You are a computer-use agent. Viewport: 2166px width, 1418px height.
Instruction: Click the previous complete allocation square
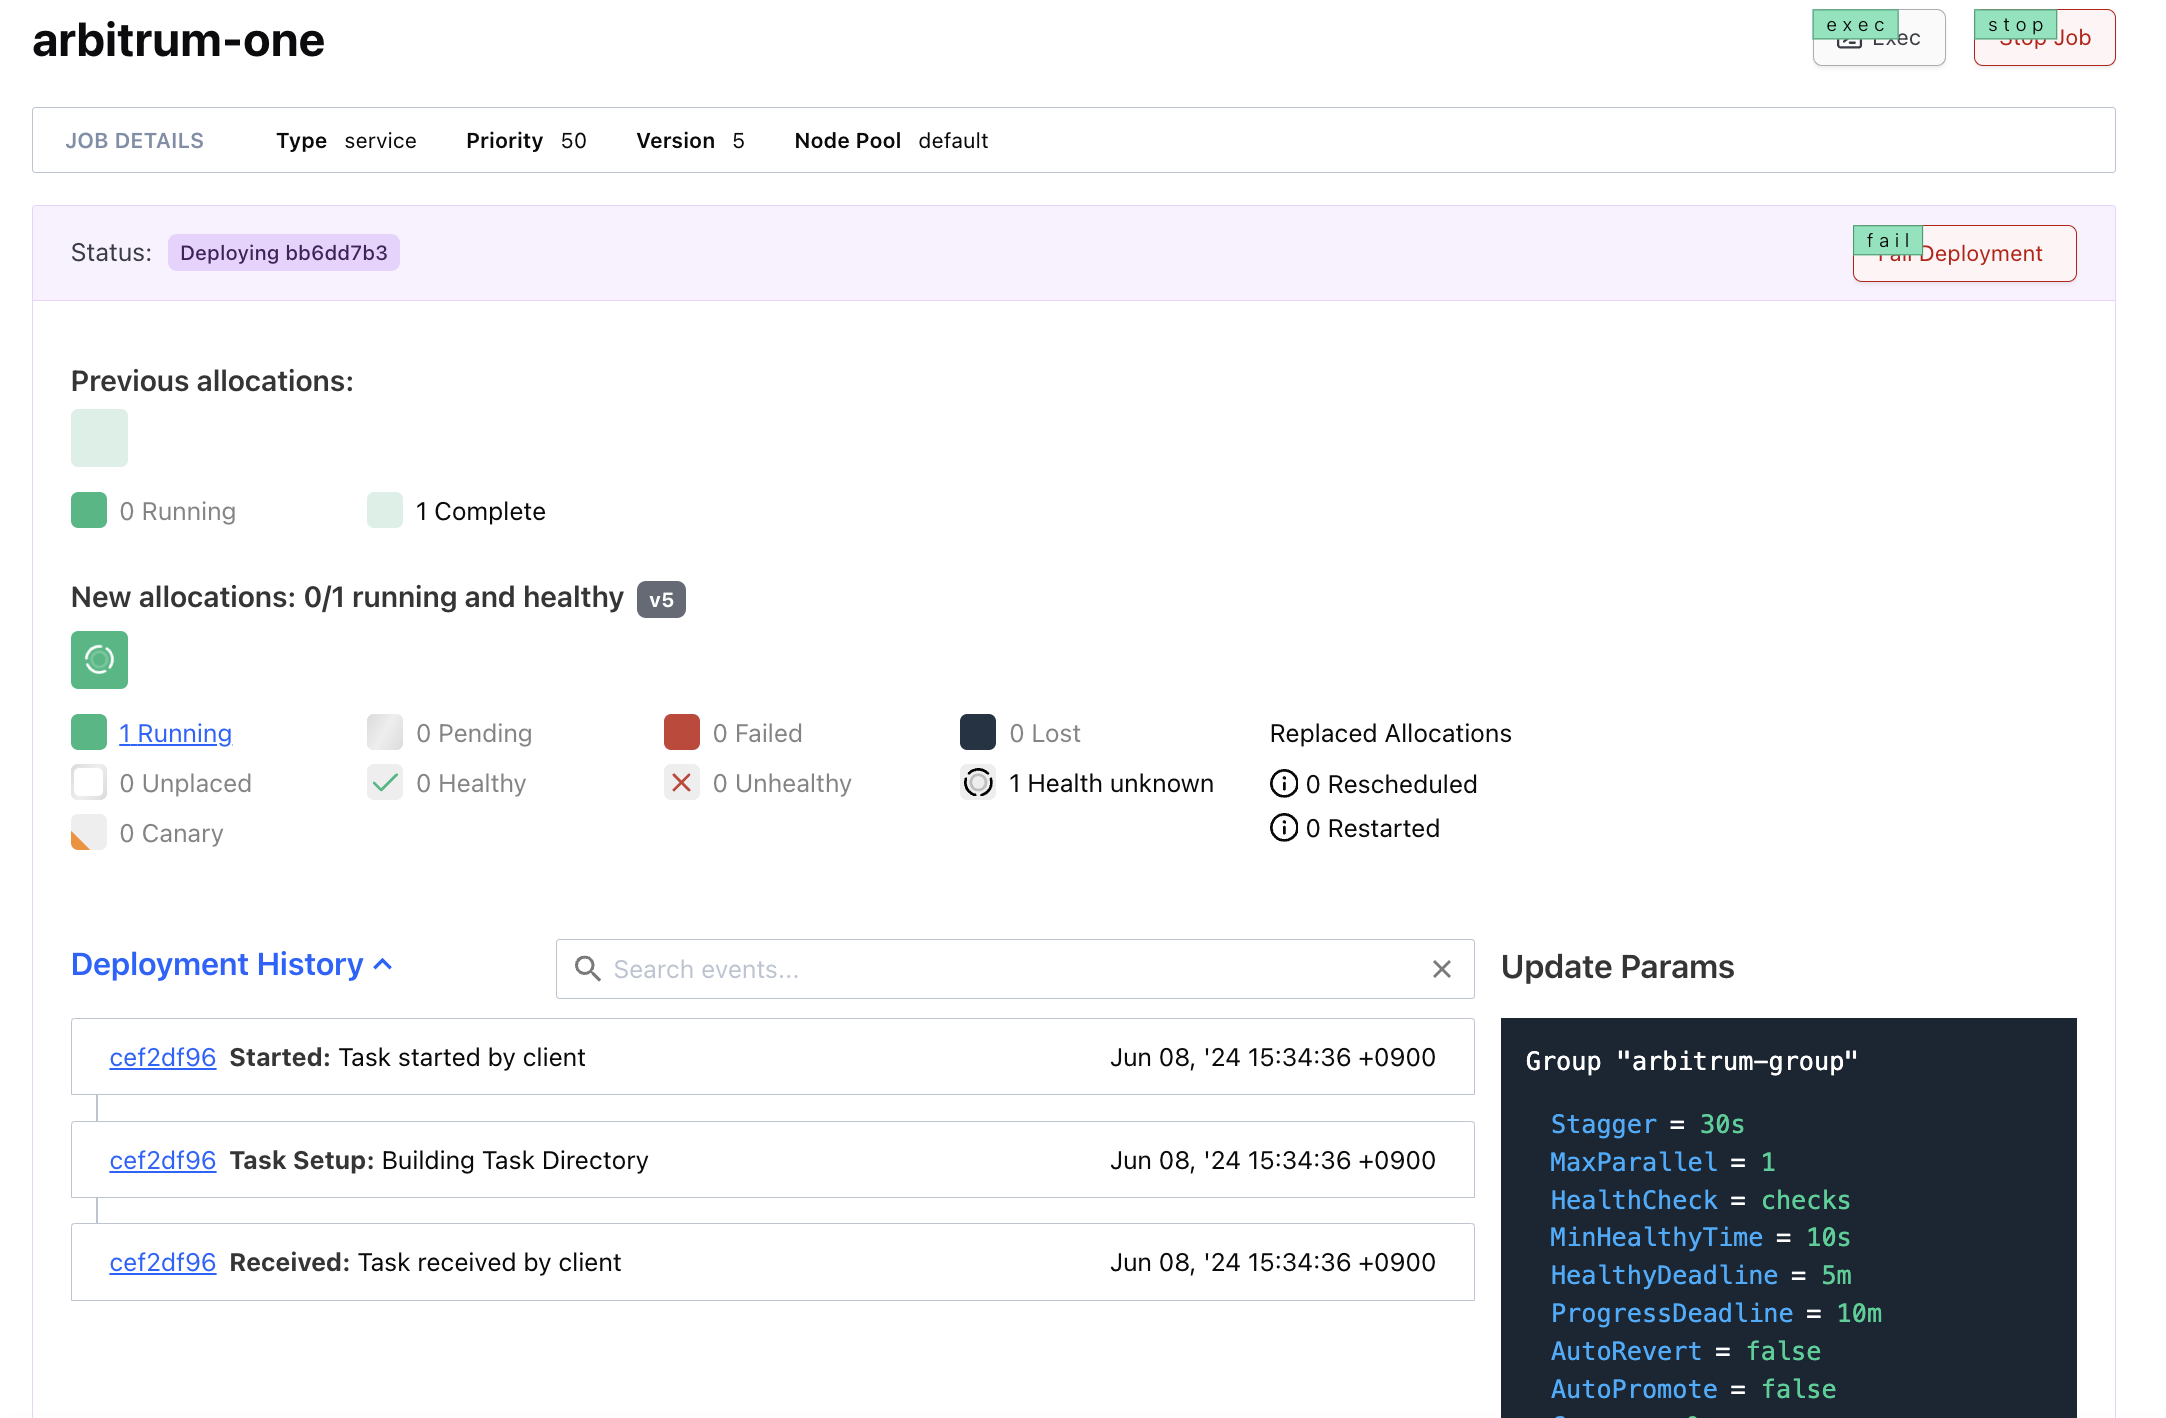[x=99, y=438]
